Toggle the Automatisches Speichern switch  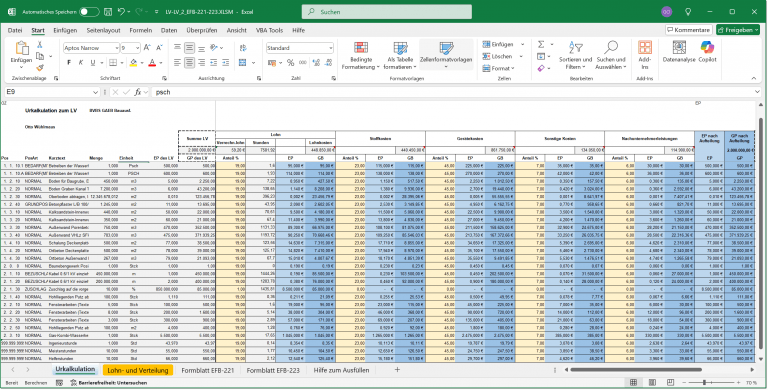89,11
